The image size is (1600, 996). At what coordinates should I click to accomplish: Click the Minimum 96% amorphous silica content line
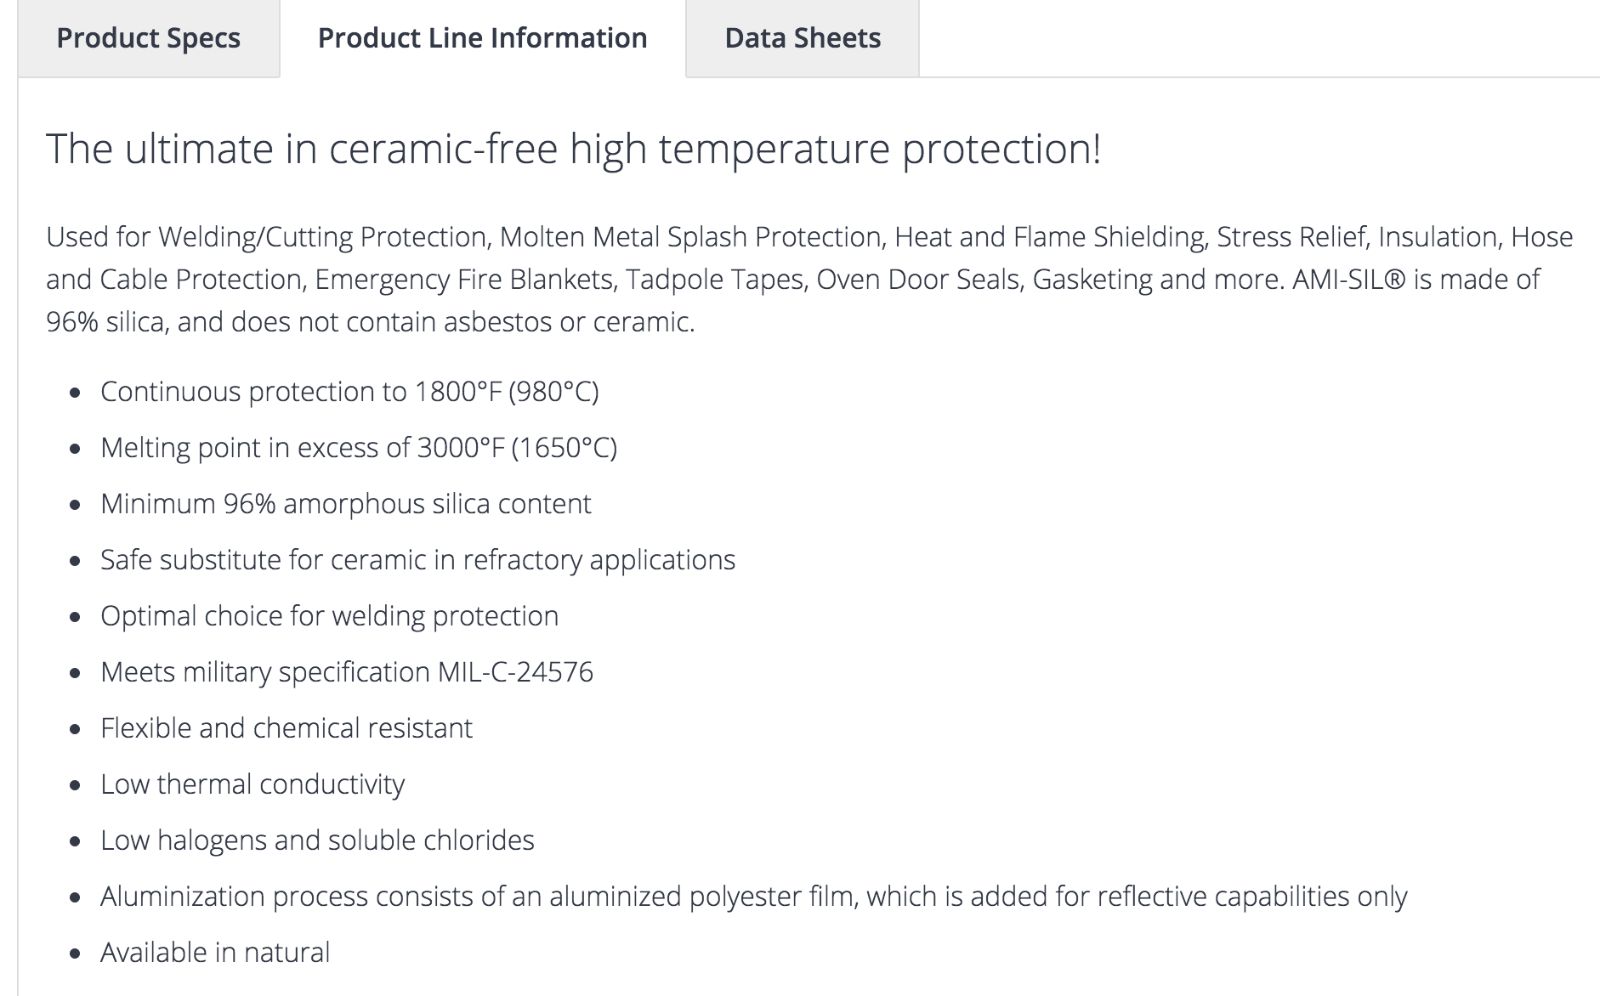tap(345, 503)
